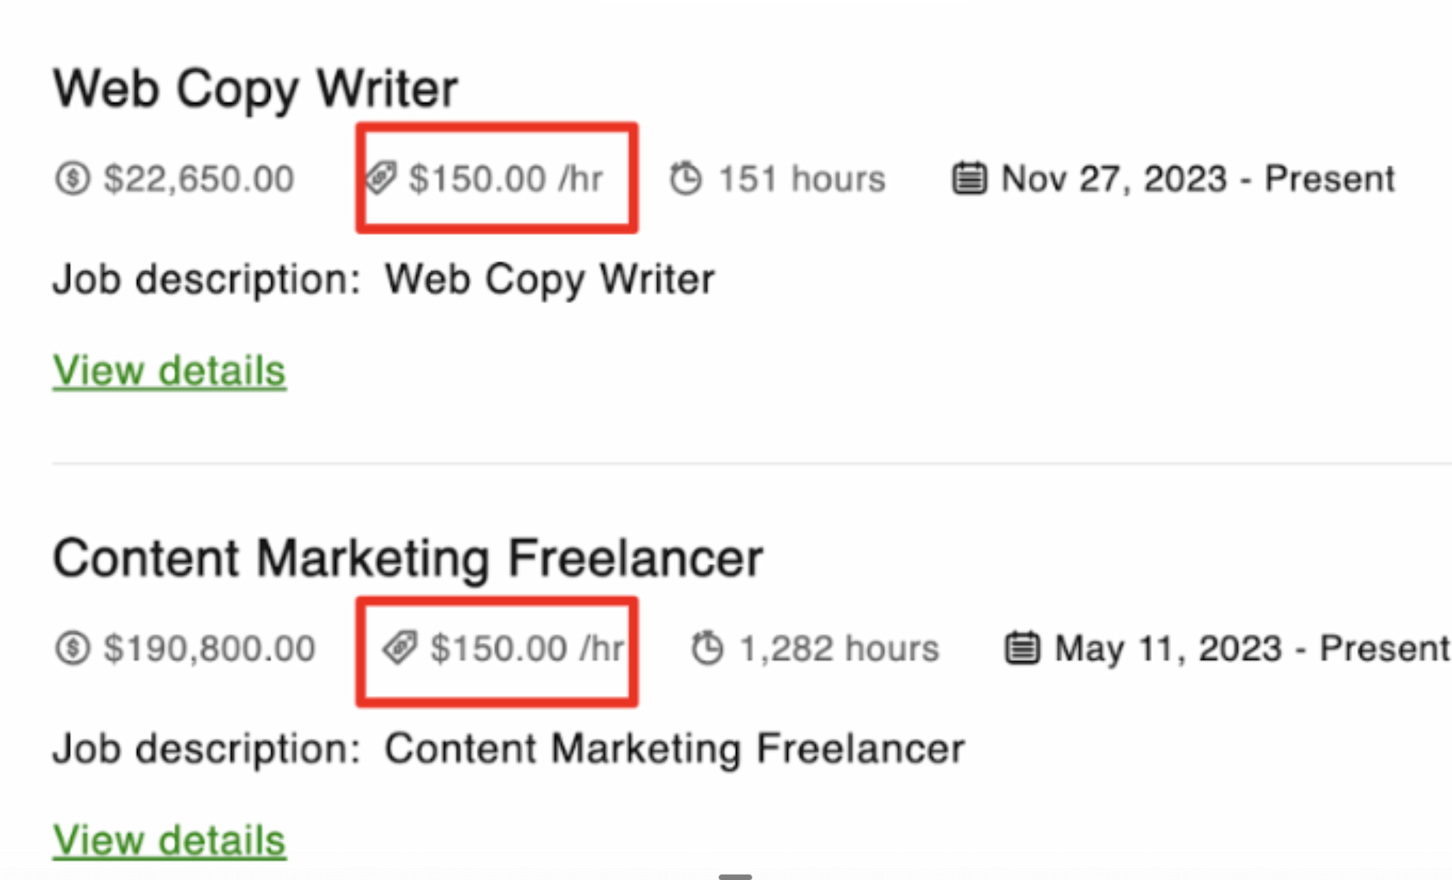Select the Content Marketing Freelancer job title
Image resolution: width=1452 pixels, height=880 pixels.
[407, 558]
